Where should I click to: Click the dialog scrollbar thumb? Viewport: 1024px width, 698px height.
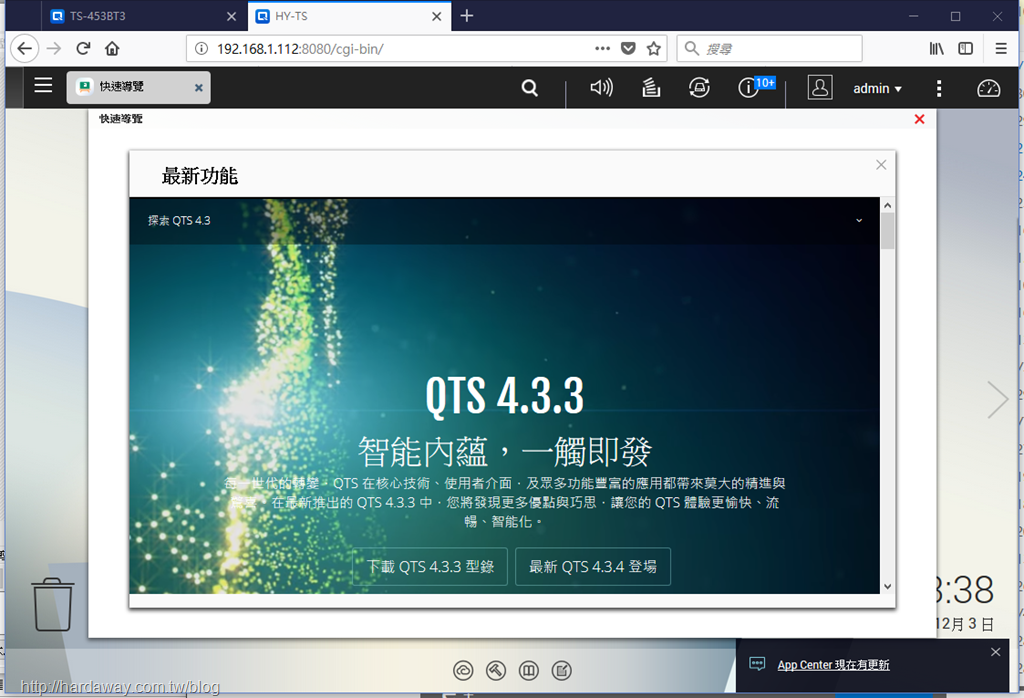pos(887,230)
